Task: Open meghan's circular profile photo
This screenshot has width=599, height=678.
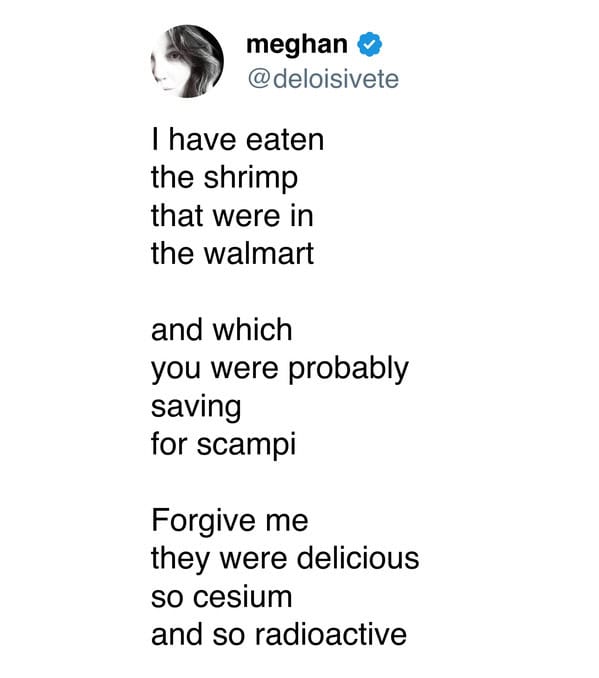Action: (187, 61)
